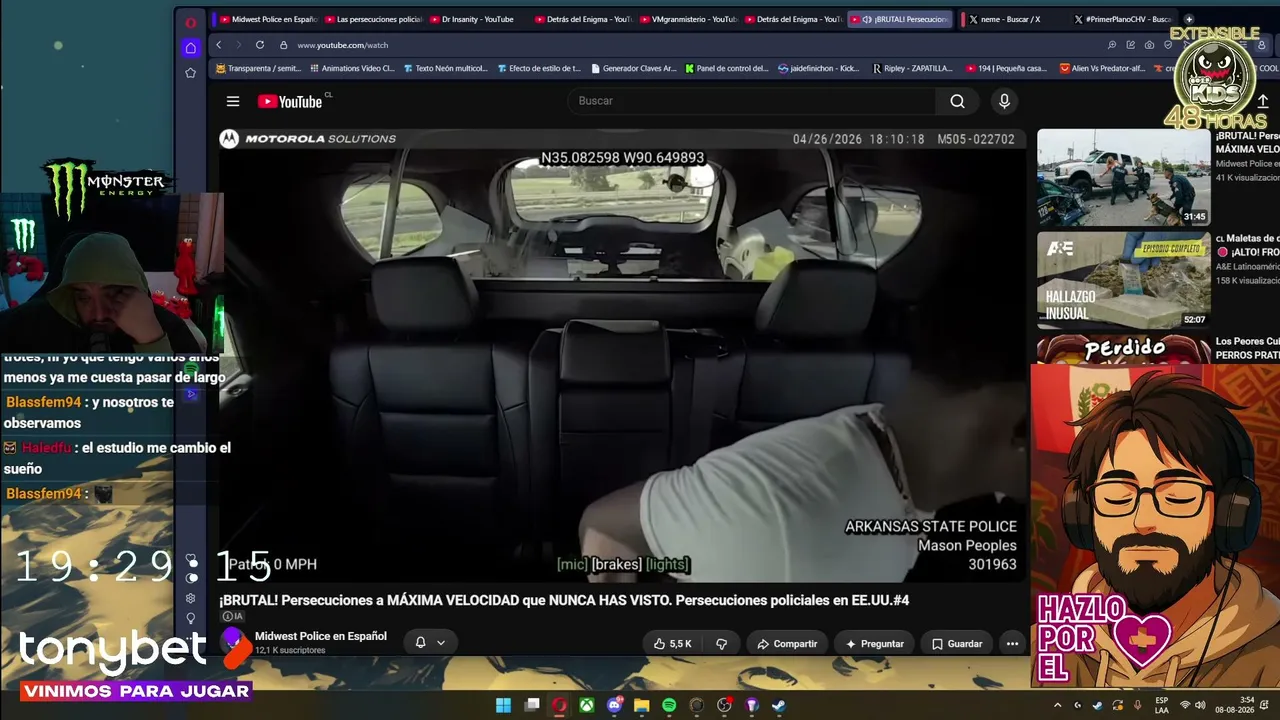
Task: Open the video title text
Action: point(564,600)
